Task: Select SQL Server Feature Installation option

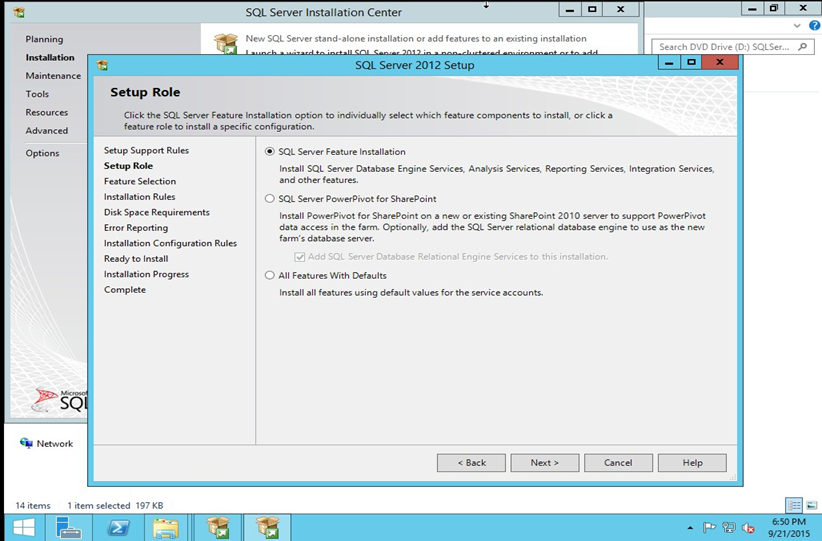Action: pos(270,152)
